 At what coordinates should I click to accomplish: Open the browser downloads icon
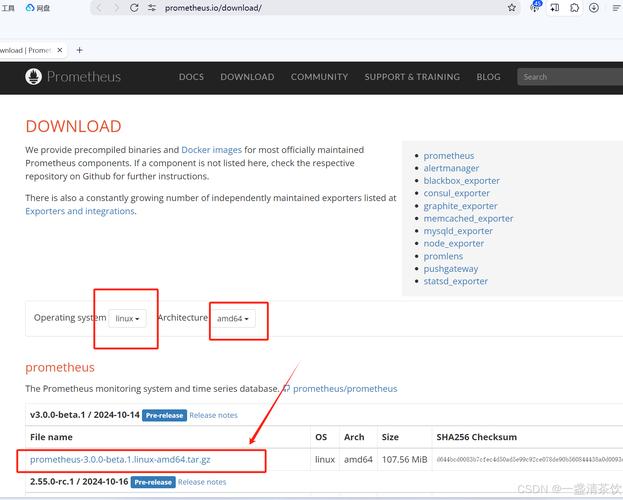point(594,8)
